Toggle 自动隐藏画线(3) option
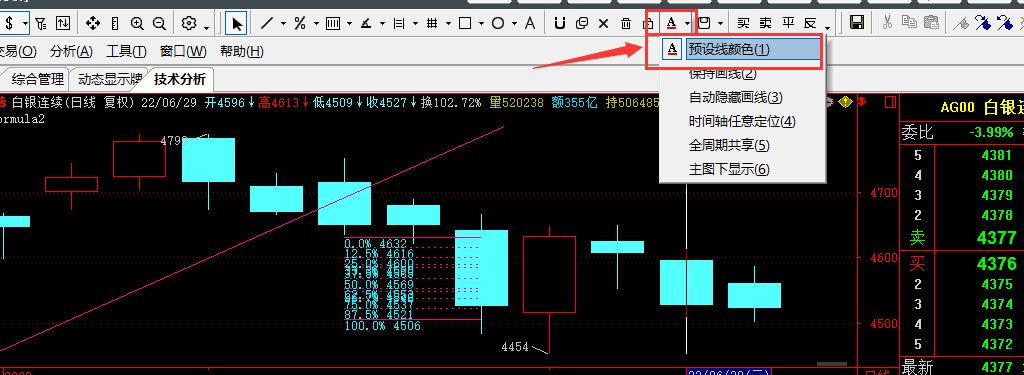This screenshot has width=1024, height=375. point(735,97)
